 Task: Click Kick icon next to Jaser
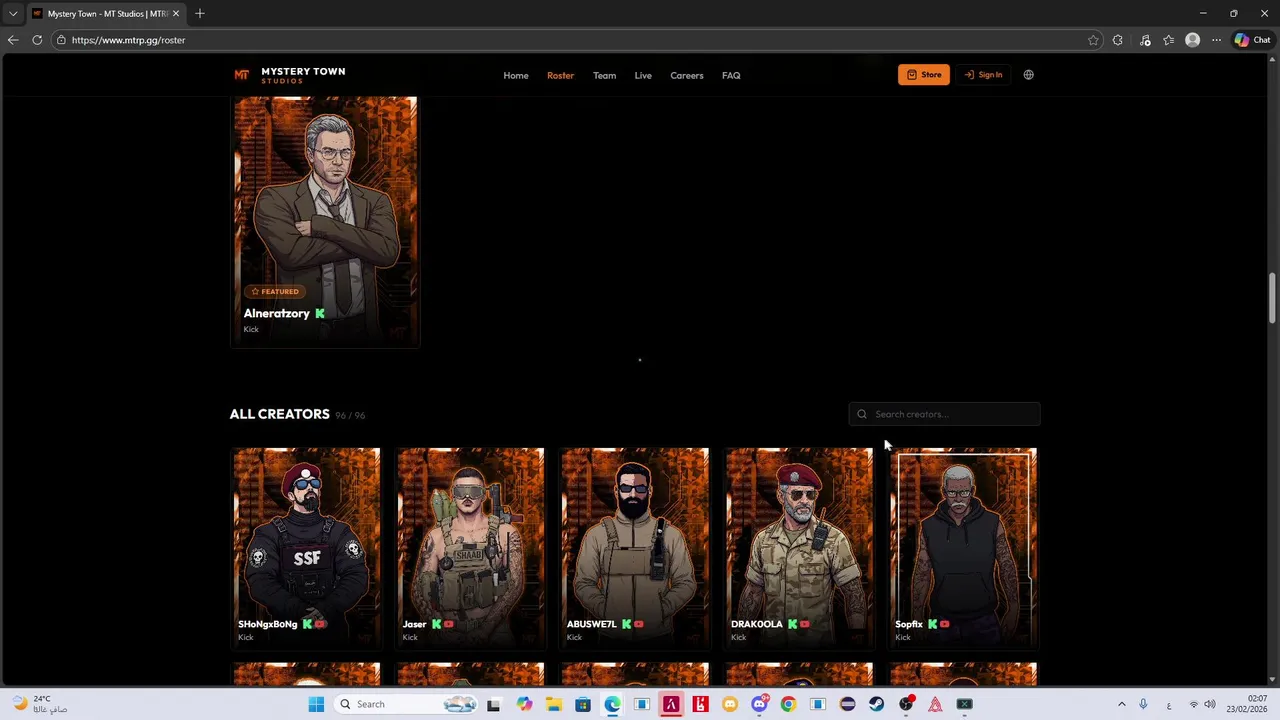[436, 624]
